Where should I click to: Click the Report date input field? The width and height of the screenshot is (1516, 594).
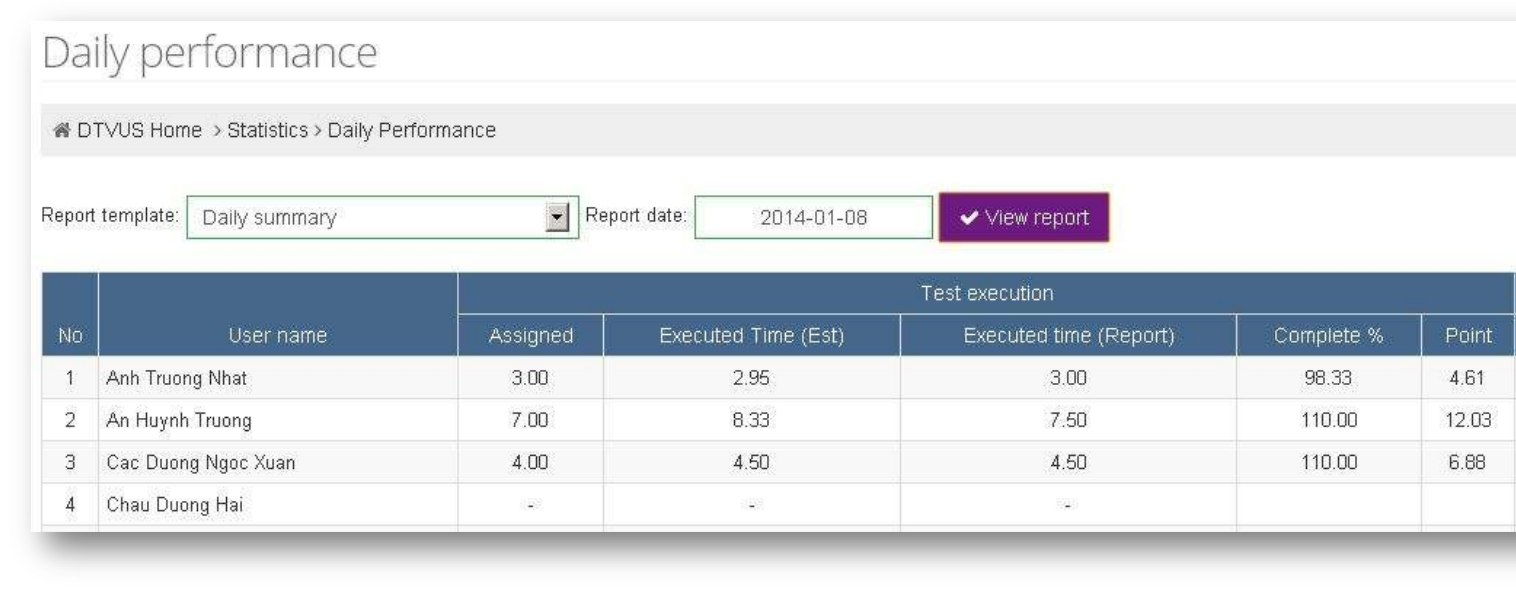click(813, 218)
